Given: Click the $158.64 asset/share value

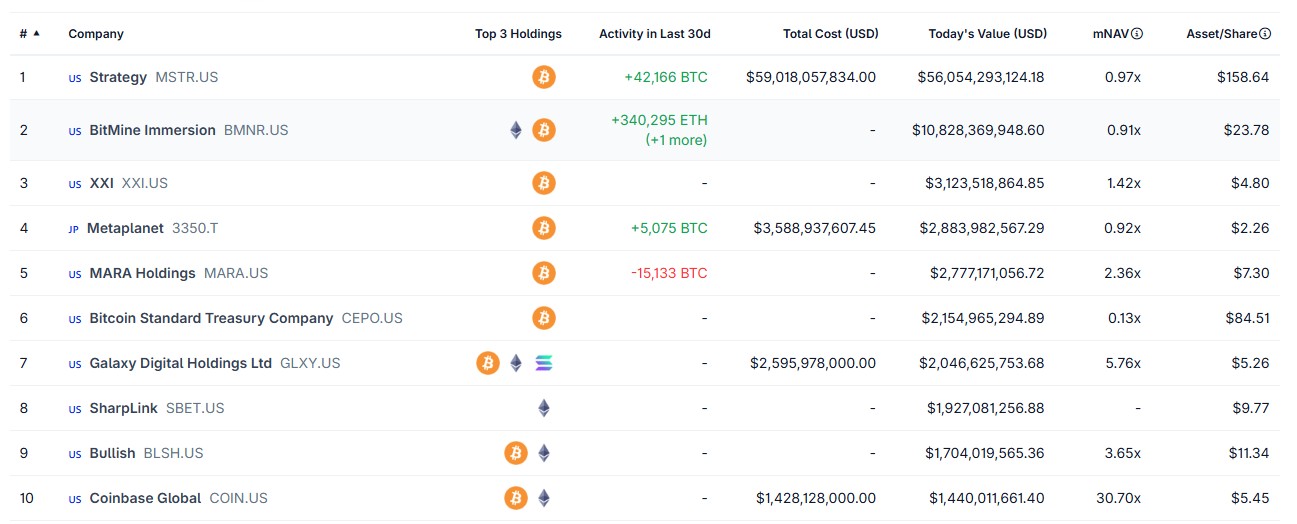Looking at the screenshot, I should 1243,77.
